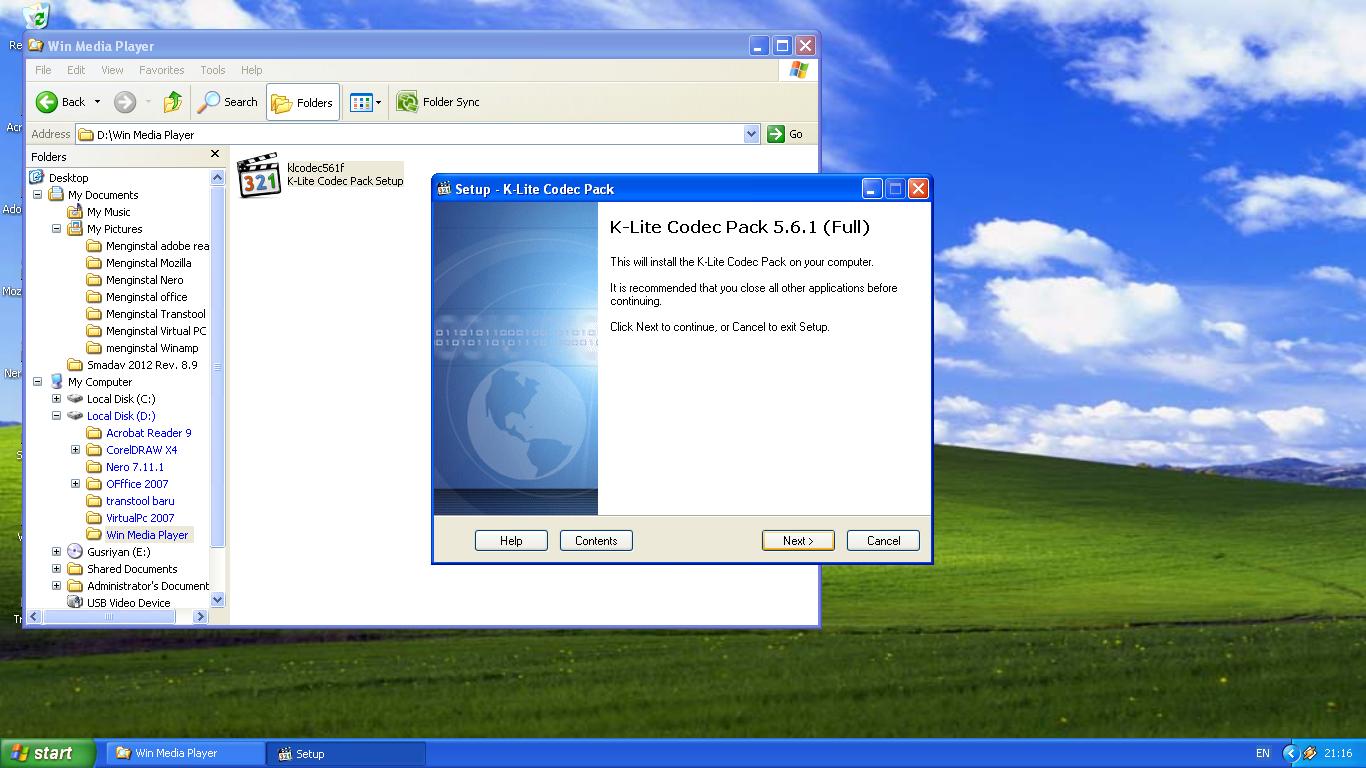Viewport: 1366px width, 768px height.
Task: Open the Search pane
Action: tap(228, 102)
